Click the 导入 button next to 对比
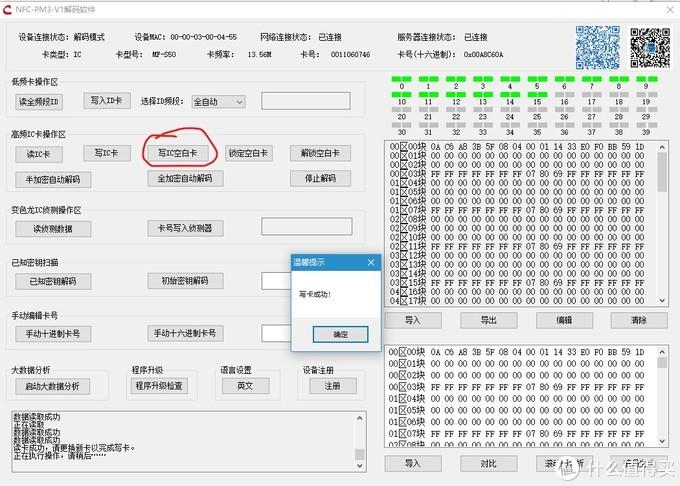Image resolution: width=680 pixels, height=486 pixels. (x=413, y=463)
